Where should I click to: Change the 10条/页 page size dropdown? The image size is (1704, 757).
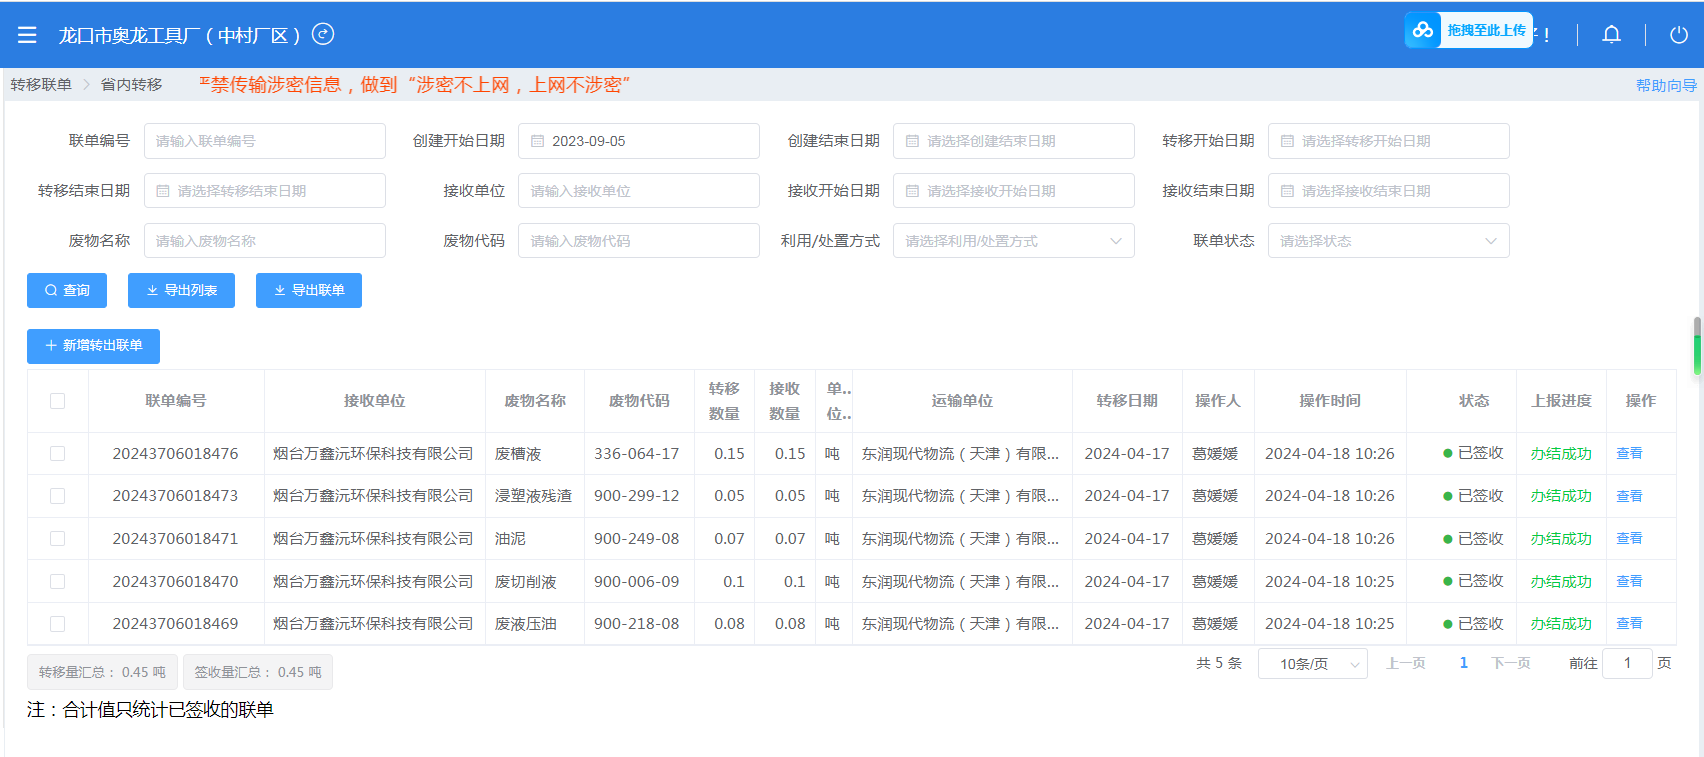(x=1312, y=664)
